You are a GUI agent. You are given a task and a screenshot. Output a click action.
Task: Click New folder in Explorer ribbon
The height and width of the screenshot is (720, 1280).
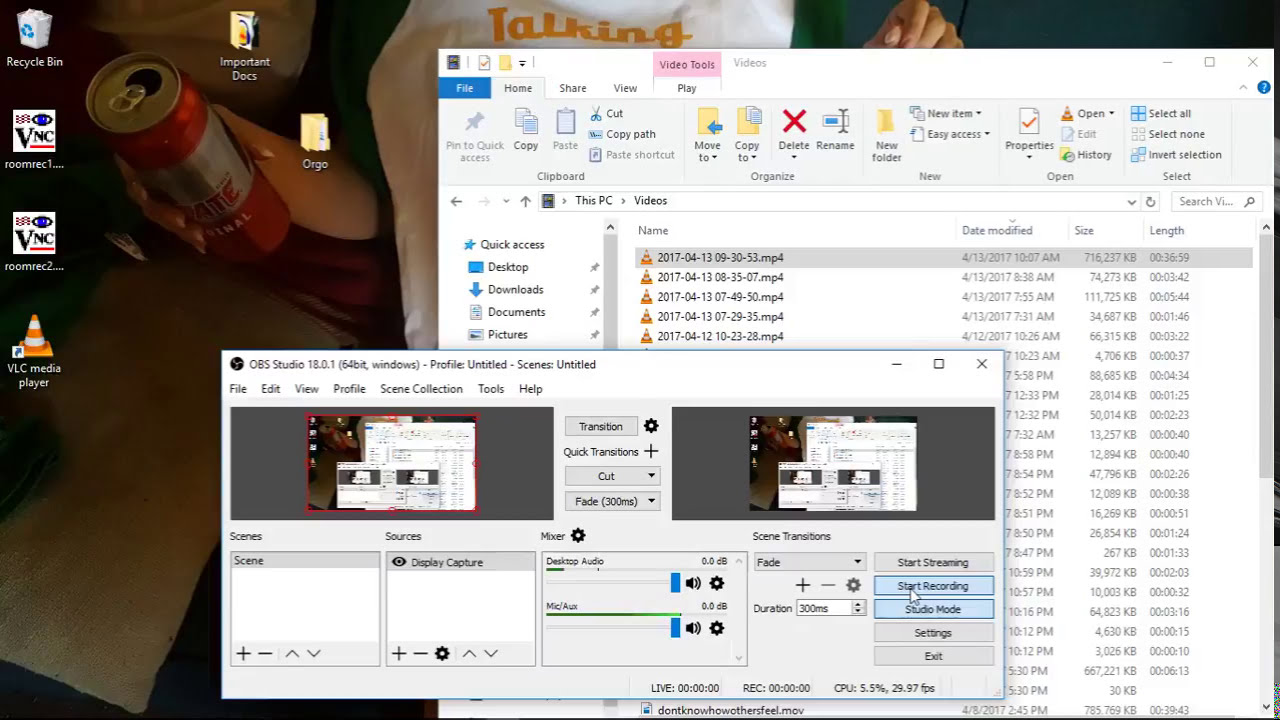[886, 135]
